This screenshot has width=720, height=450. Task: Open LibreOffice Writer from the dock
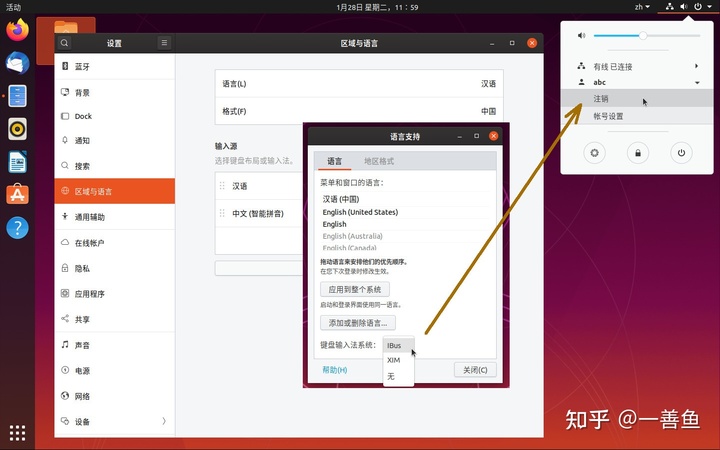click(17, 162)
